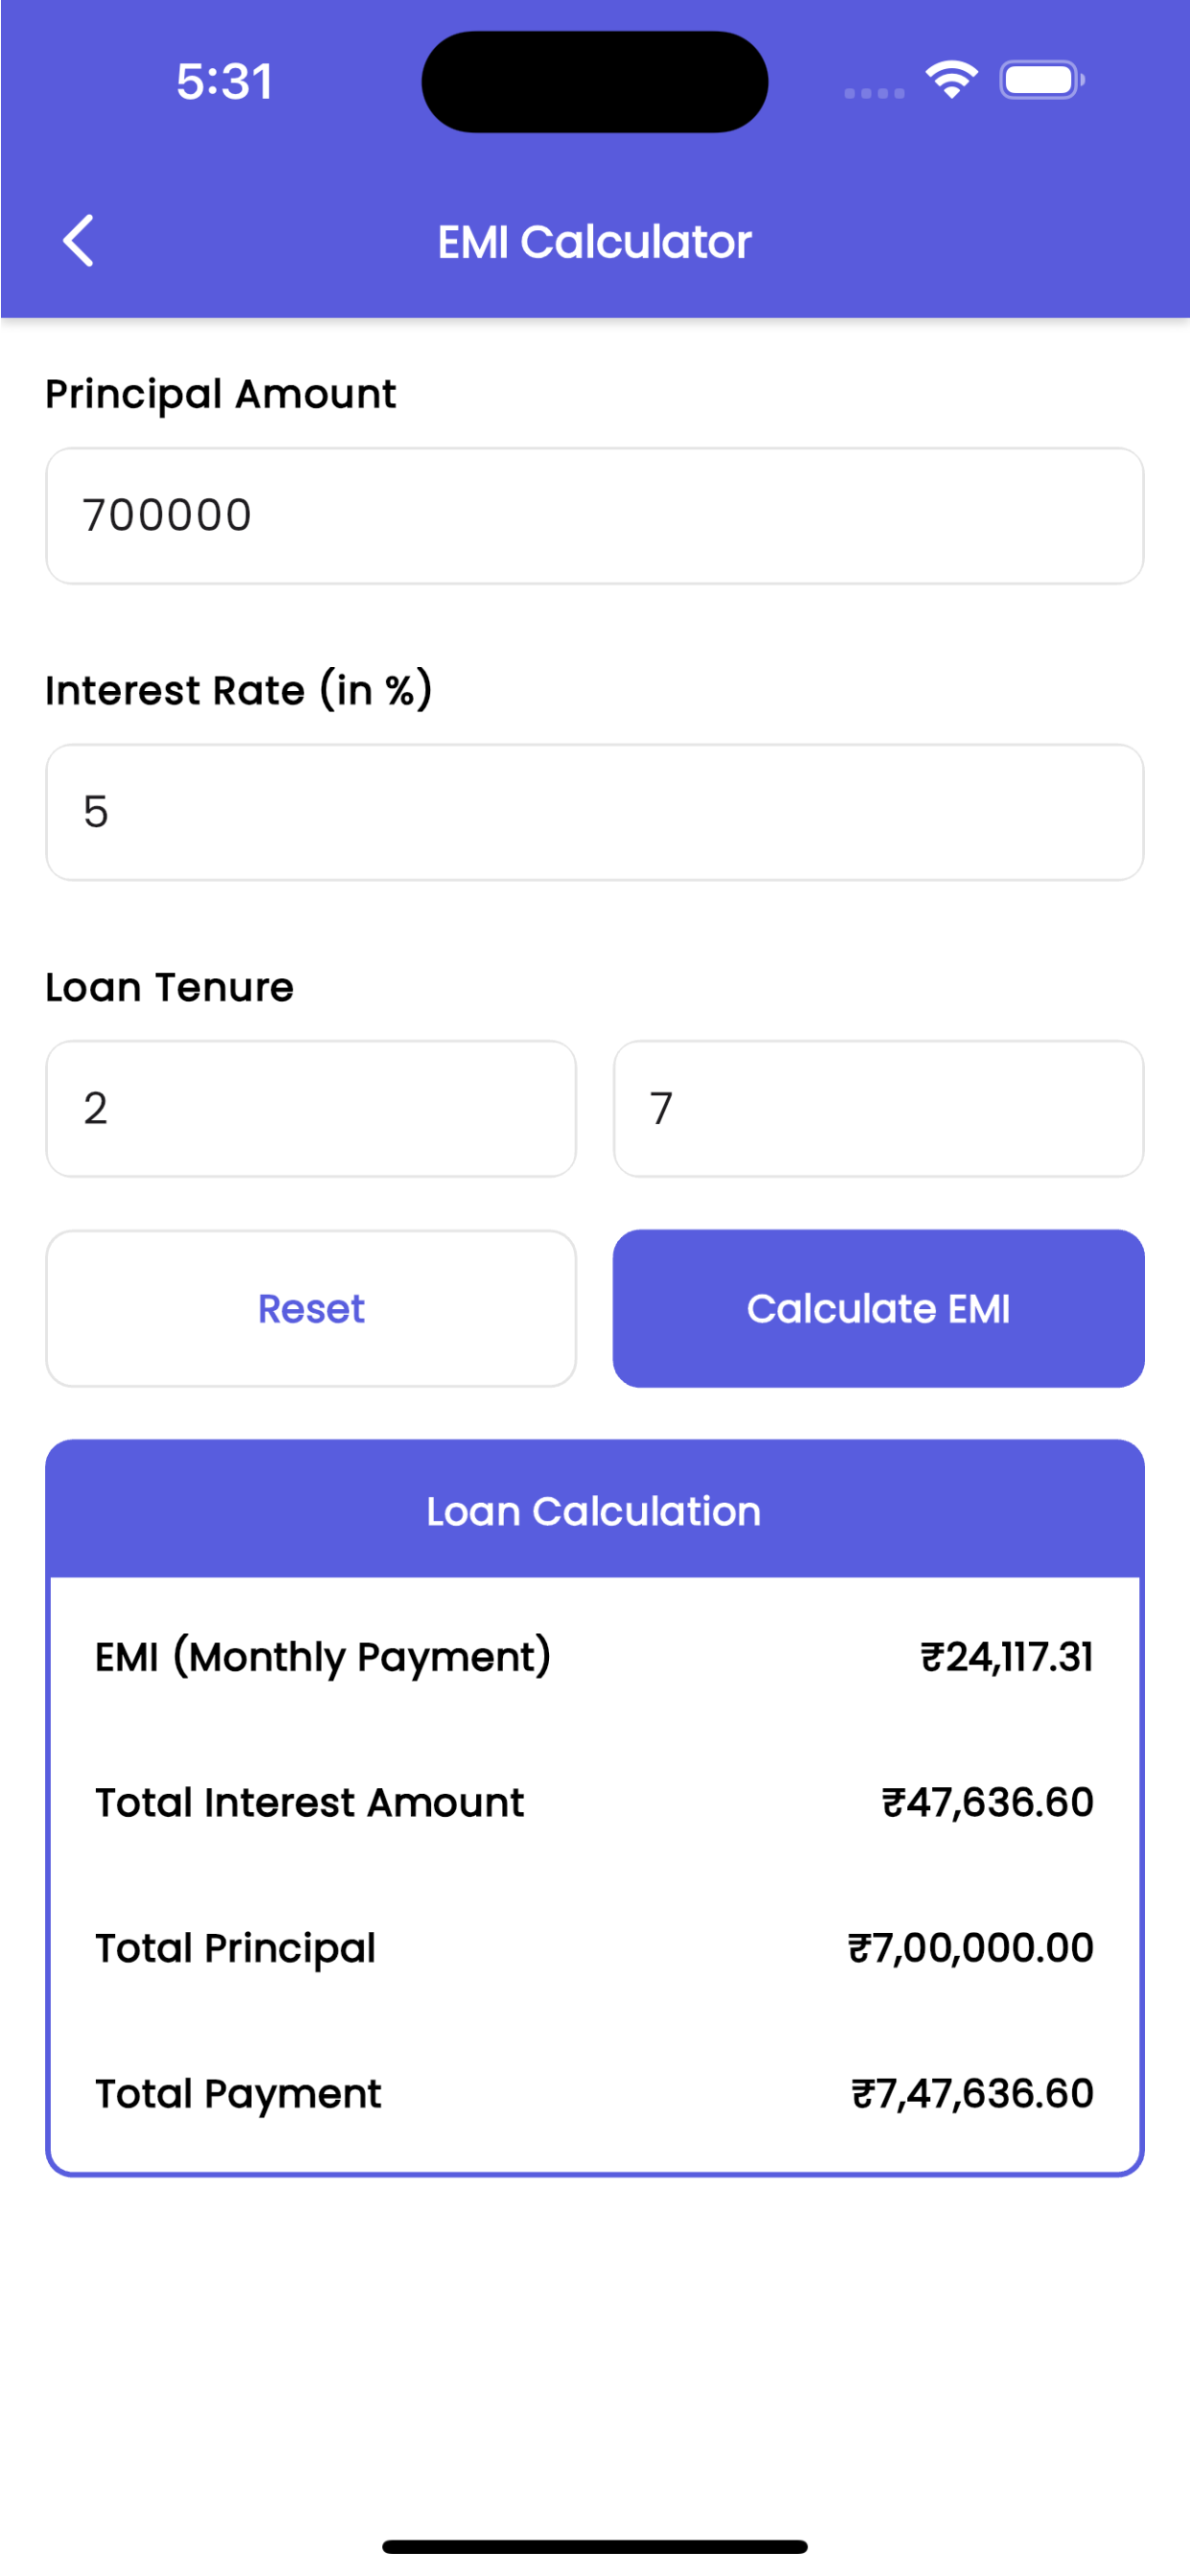Focus the Principal Amount field showing 700000
Viewport: 1190px width, 2576px height.
[595, 516]
